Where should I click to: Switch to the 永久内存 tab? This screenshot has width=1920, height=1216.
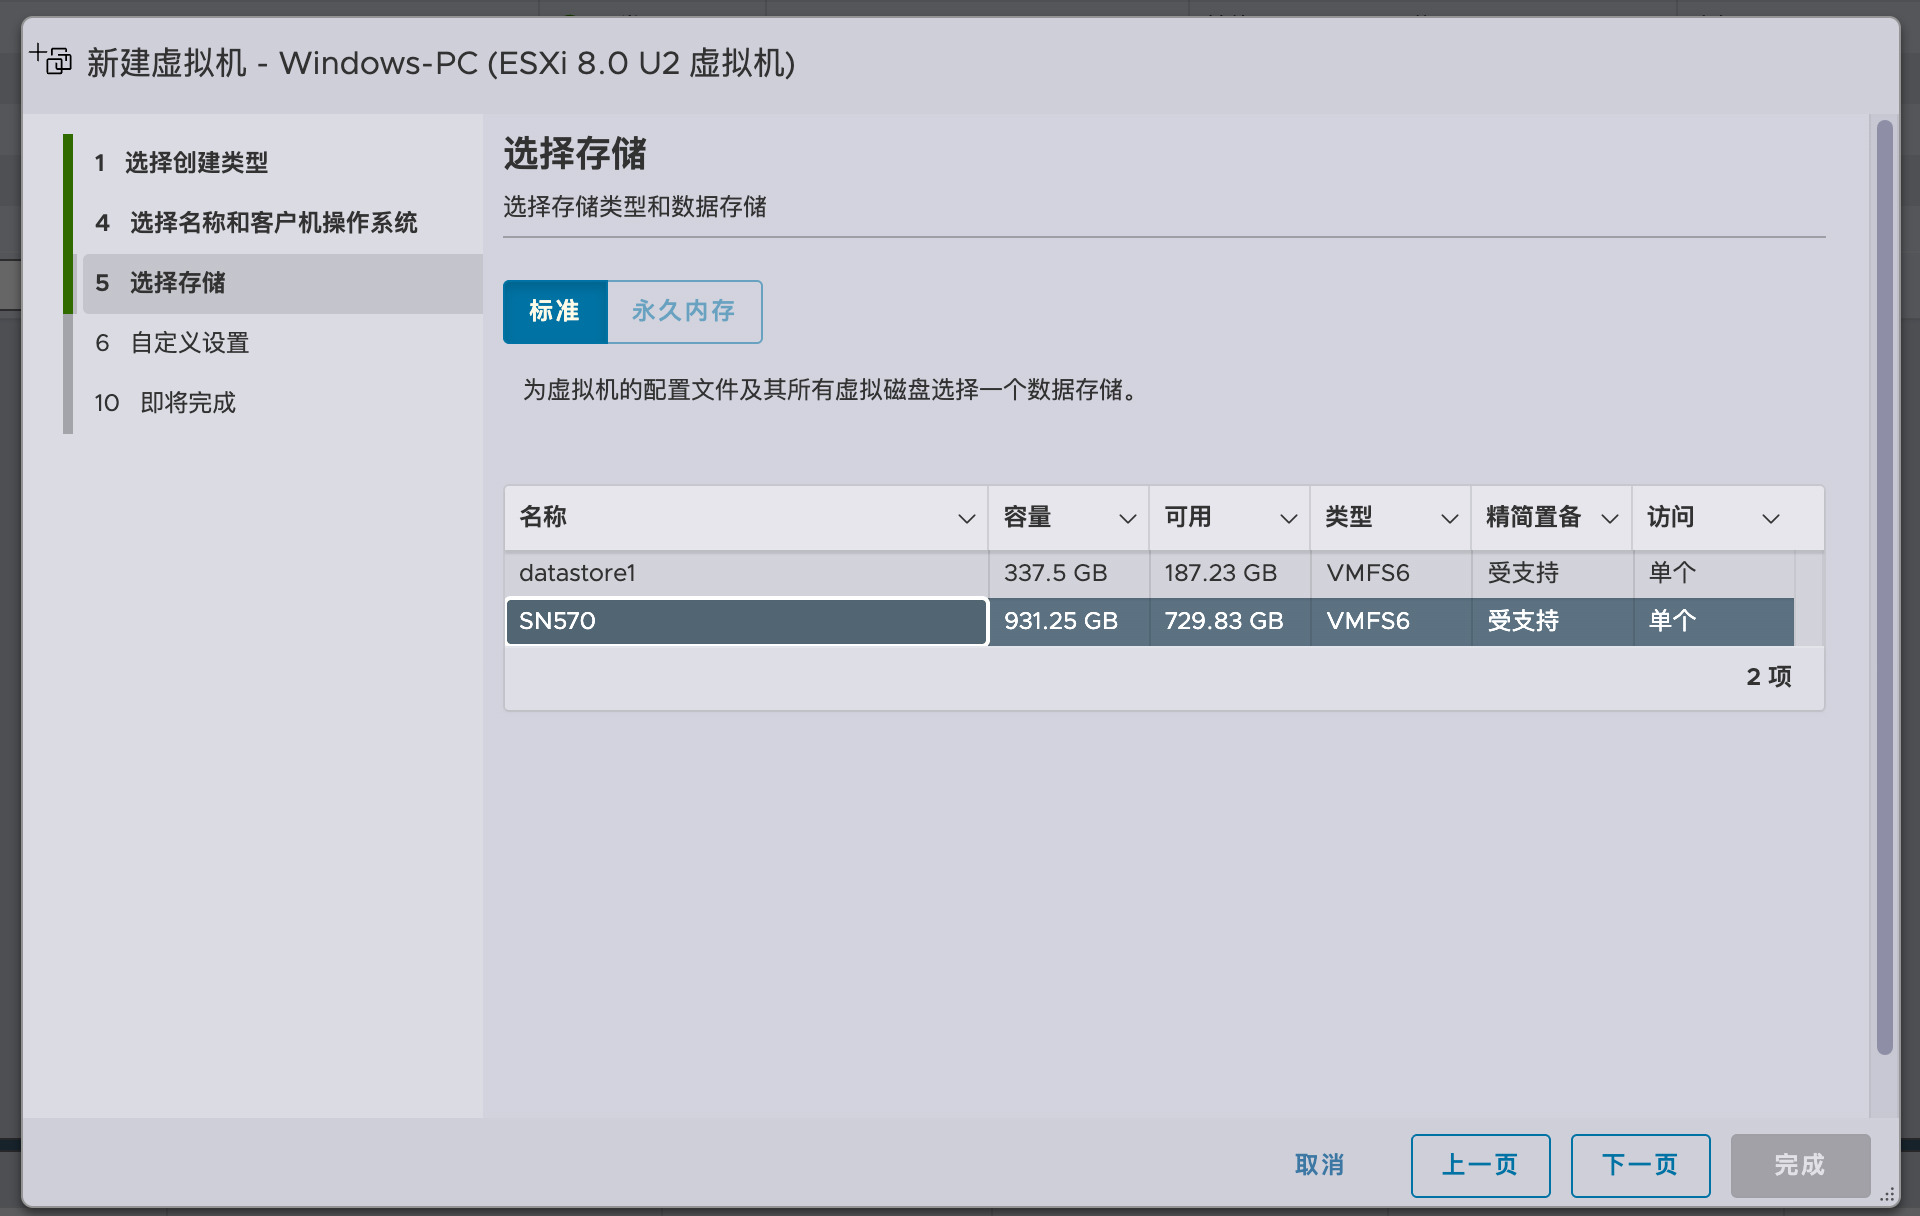point(684,312)
